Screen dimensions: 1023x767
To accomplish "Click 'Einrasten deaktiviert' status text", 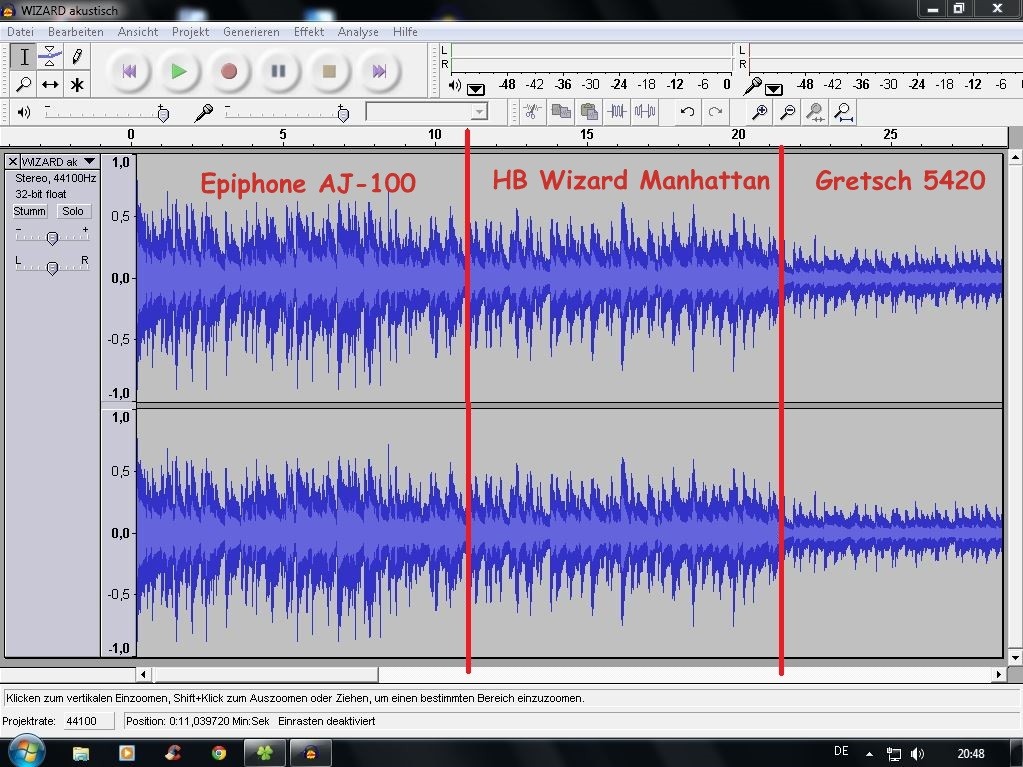I will (326, 721).
